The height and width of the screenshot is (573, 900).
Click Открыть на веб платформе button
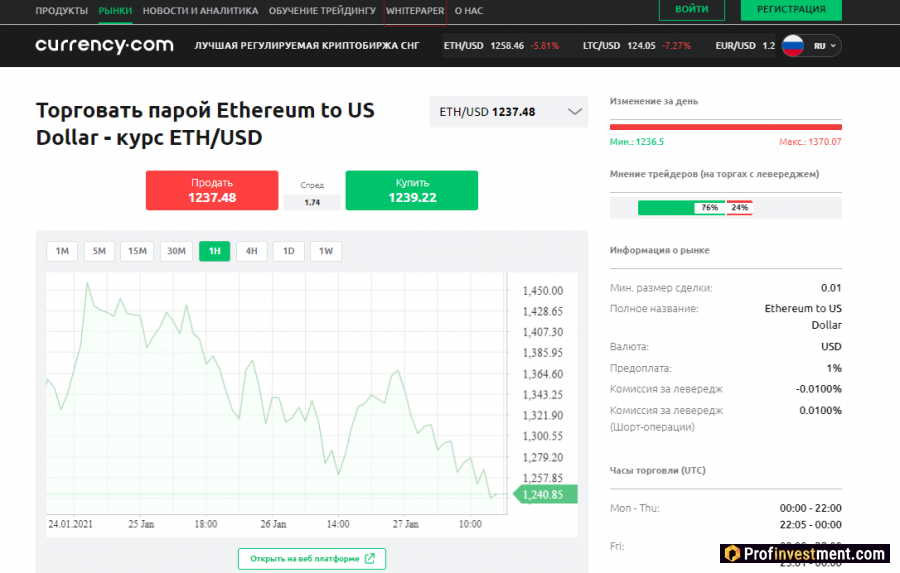[312, 558]
